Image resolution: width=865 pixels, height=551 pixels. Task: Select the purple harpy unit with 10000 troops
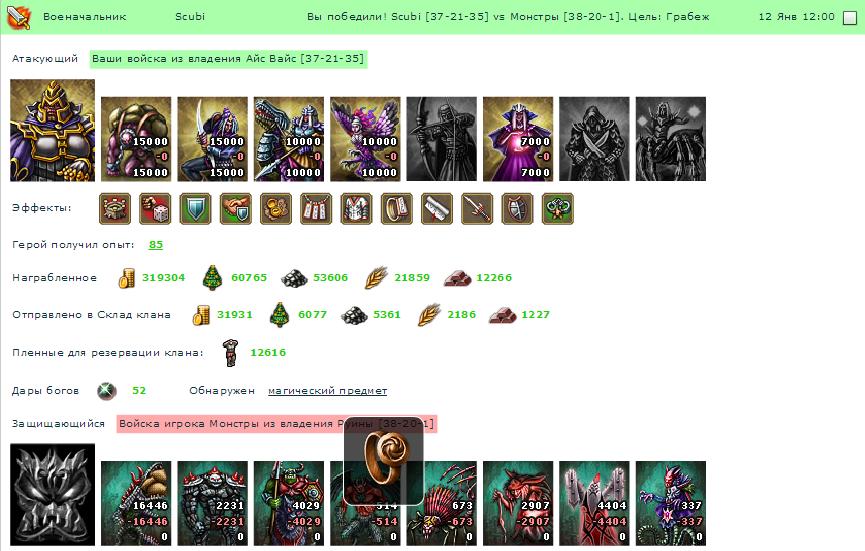pyautogui.click(x=365, y=139)
